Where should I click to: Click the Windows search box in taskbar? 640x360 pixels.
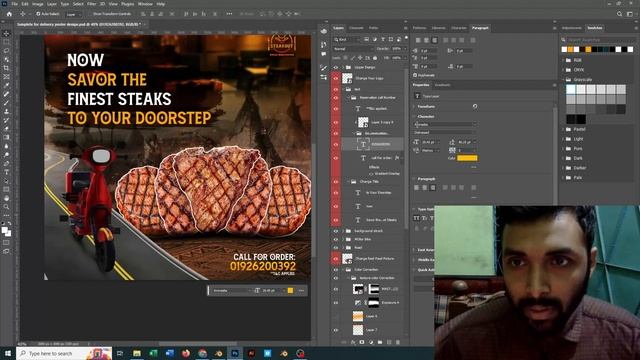click(x=64, y=353)
